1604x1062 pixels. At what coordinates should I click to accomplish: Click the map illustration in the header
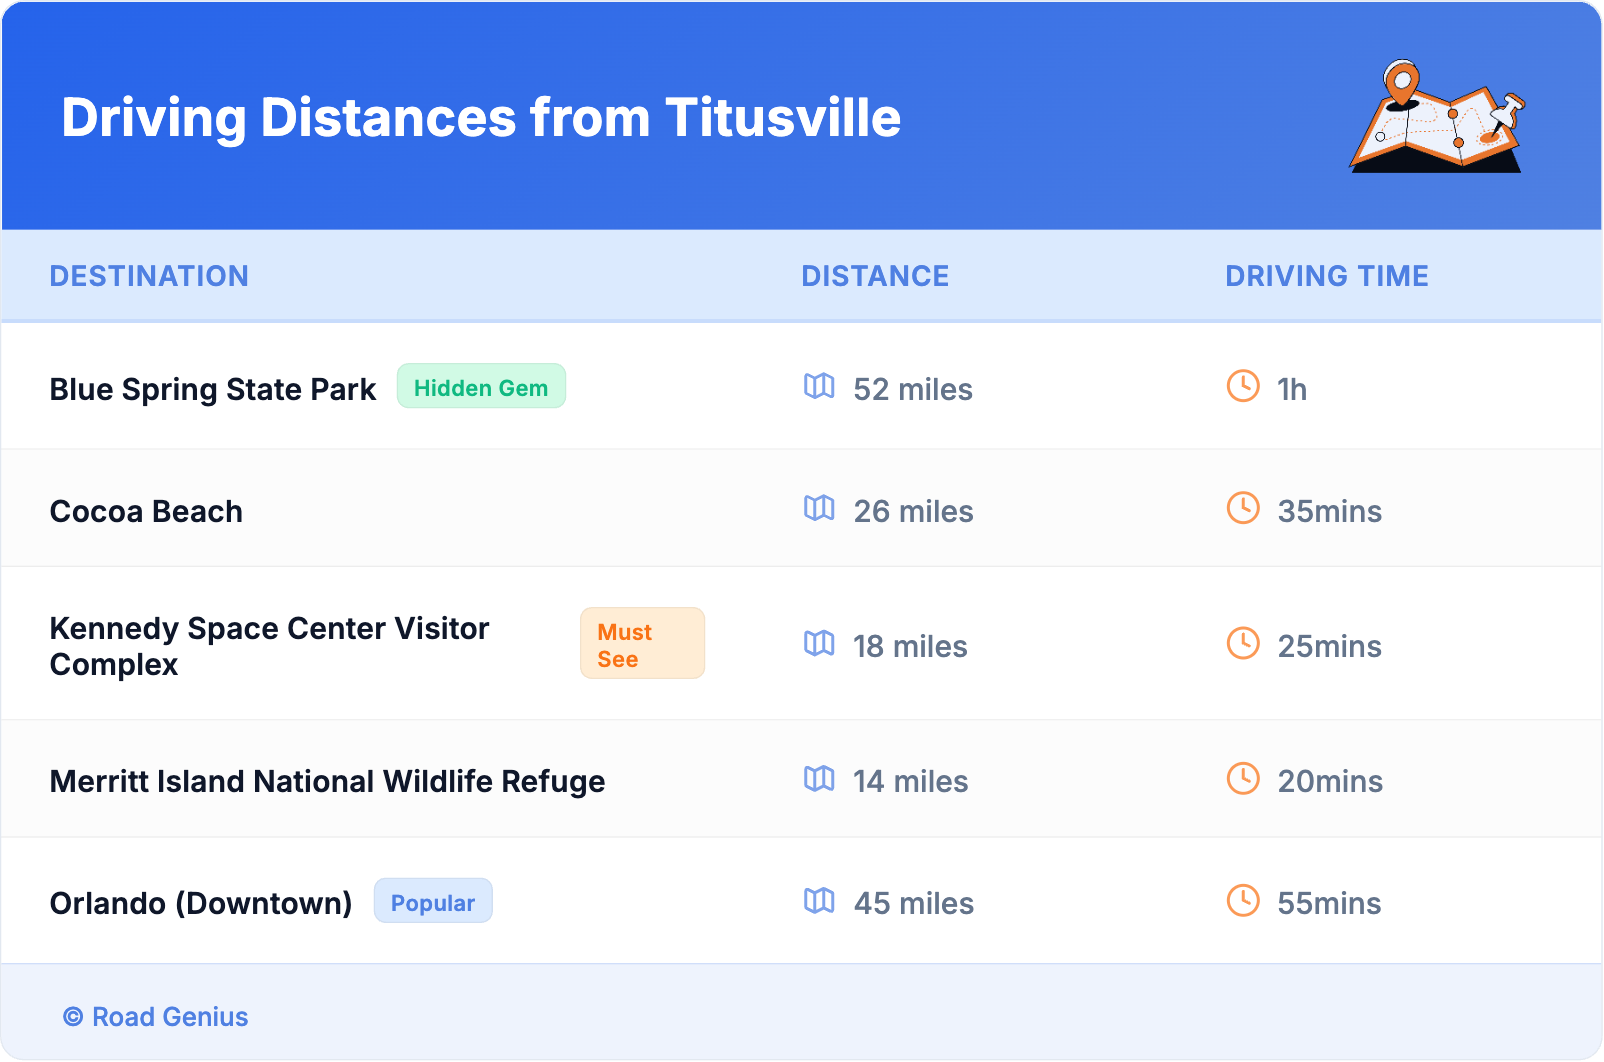[x=1437, y=117]
